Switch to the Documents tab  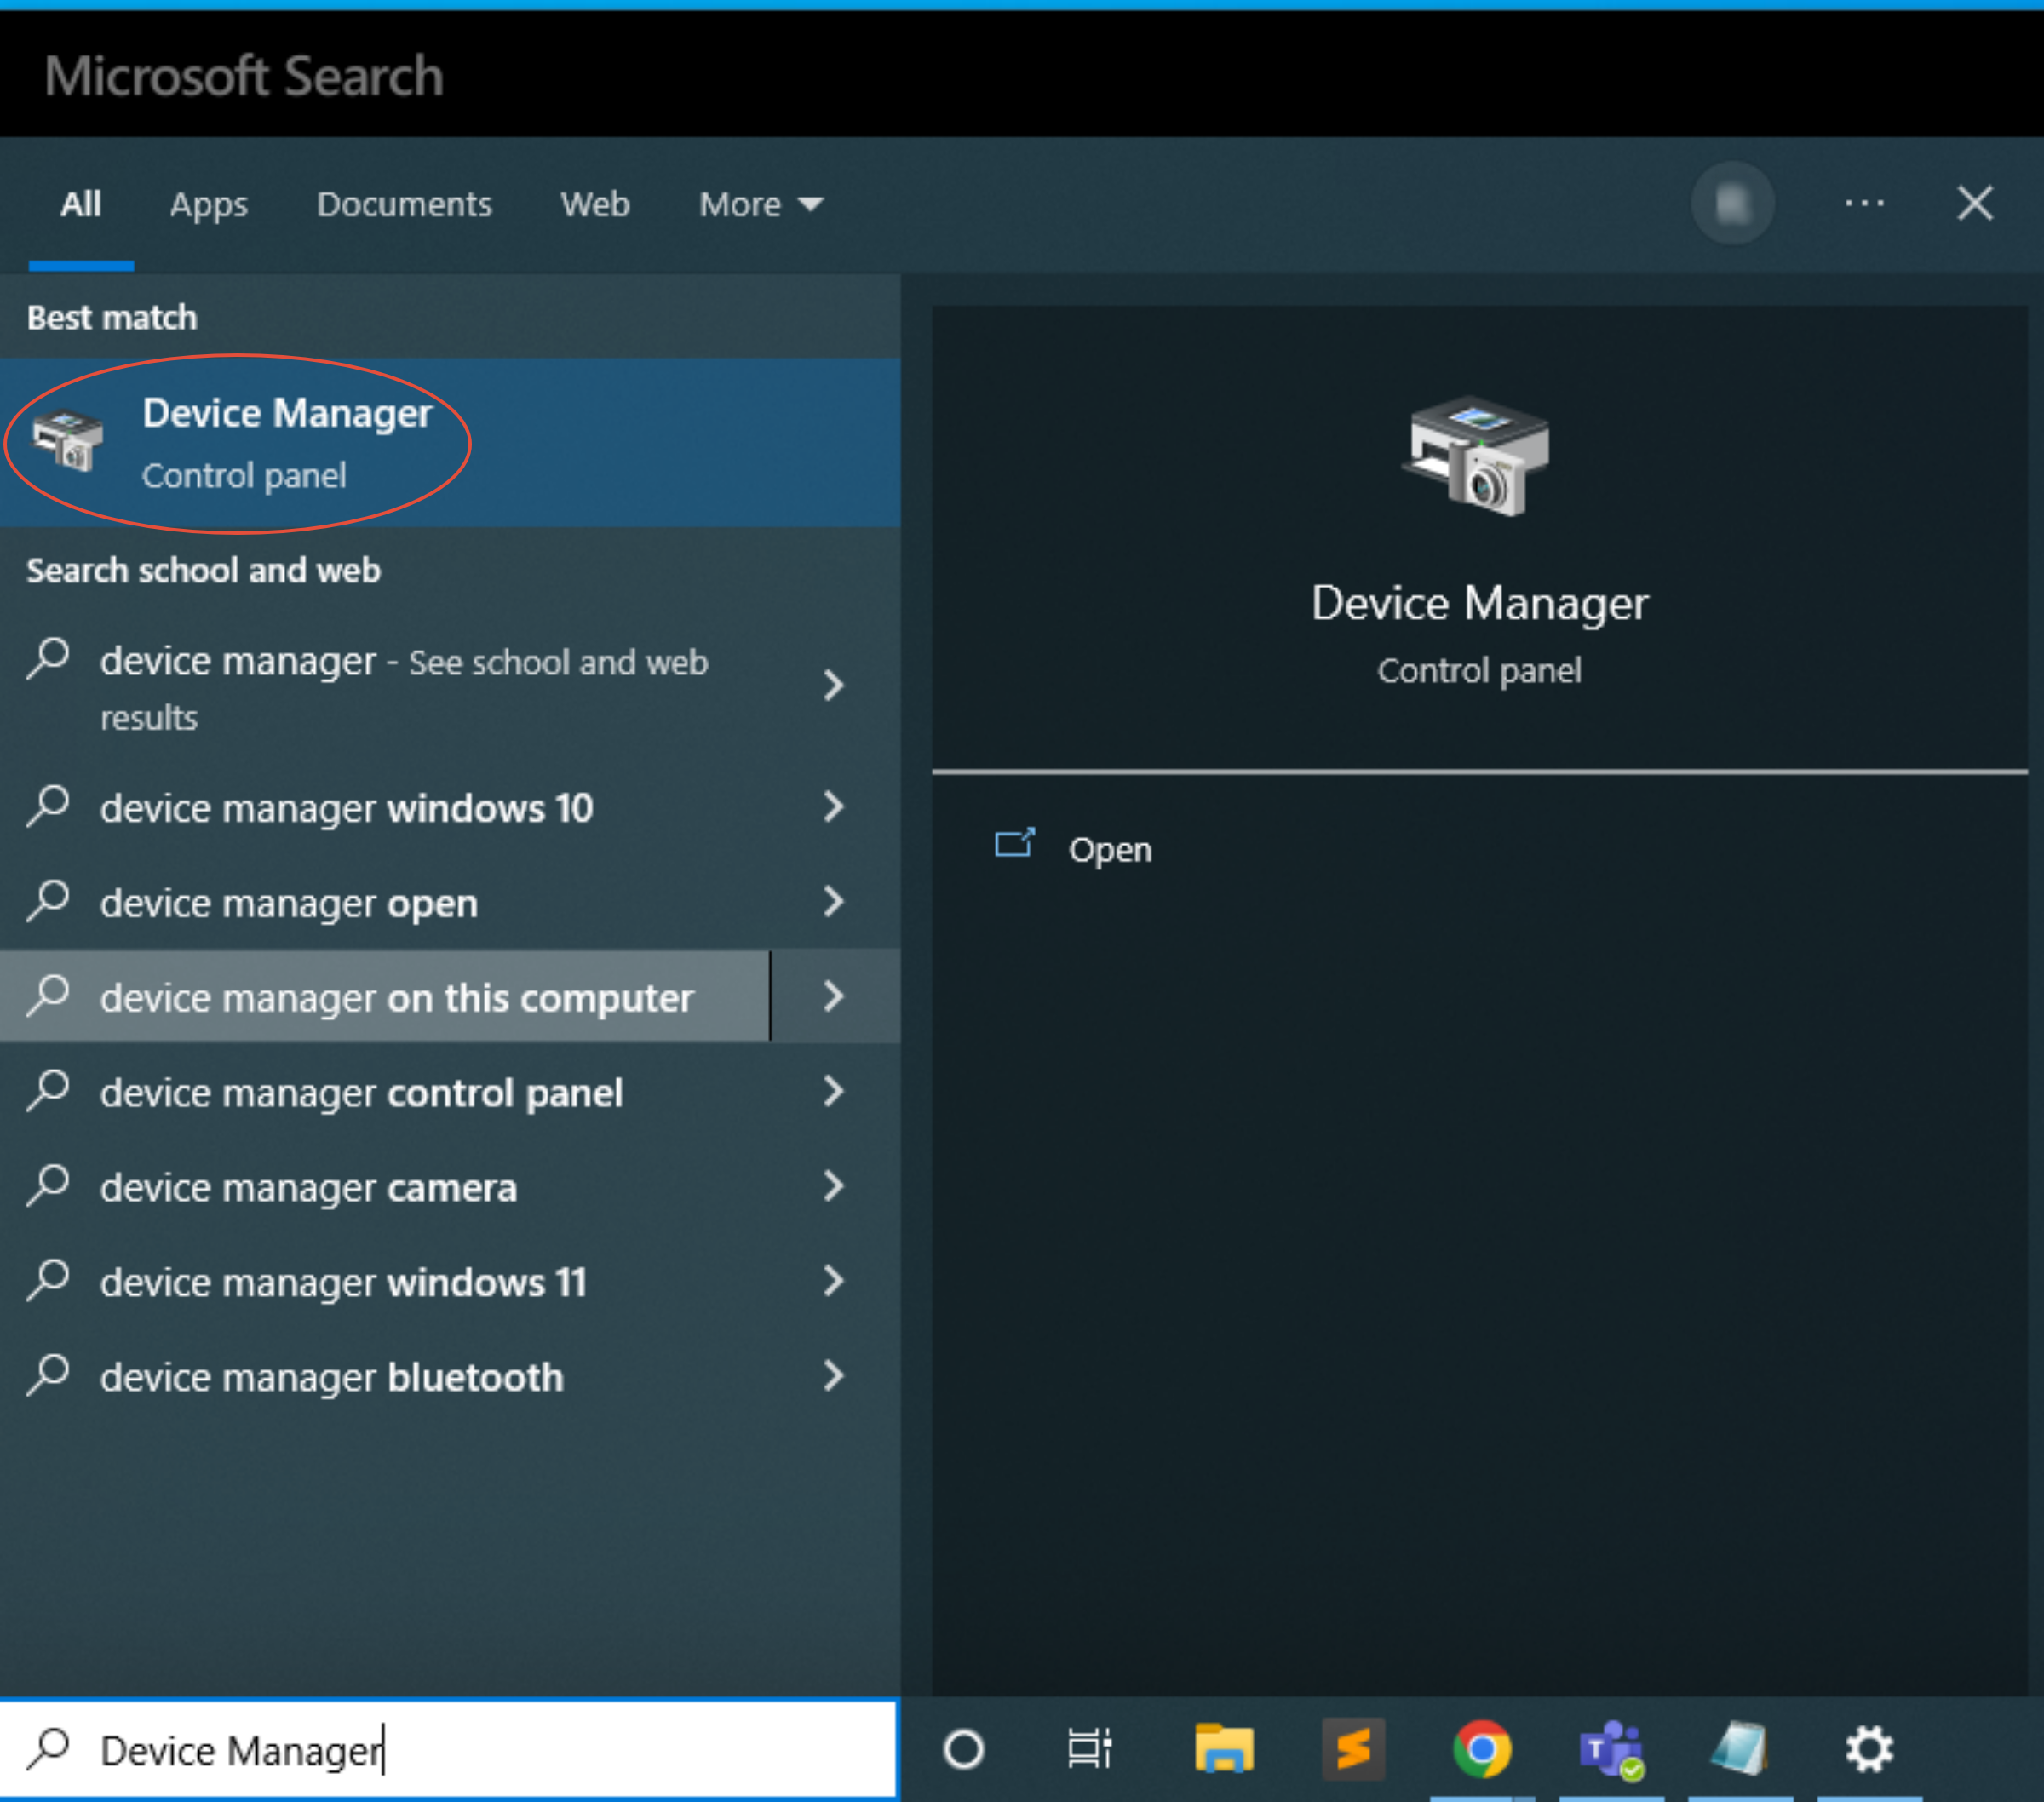point(404,204)
